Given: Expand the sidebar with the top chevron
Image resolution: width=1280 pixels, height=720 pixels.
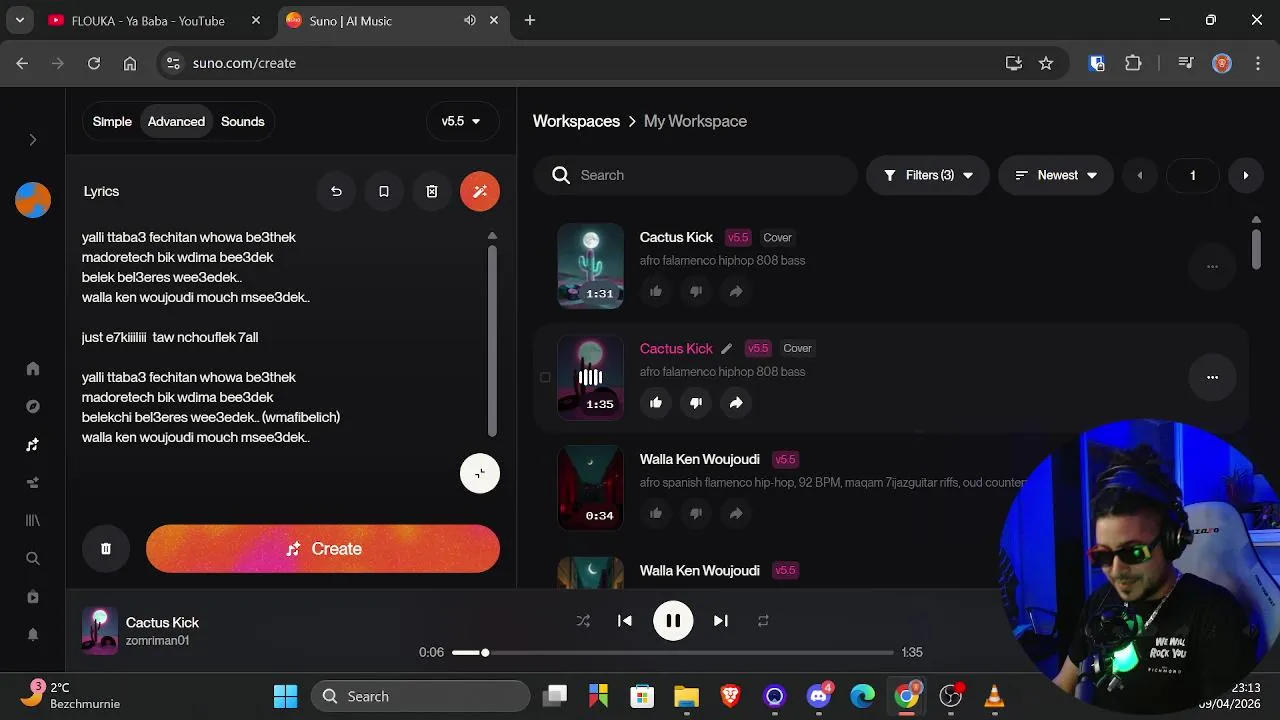Looking at the screenshot, I should pyautogui.click(x=33, y=140).
